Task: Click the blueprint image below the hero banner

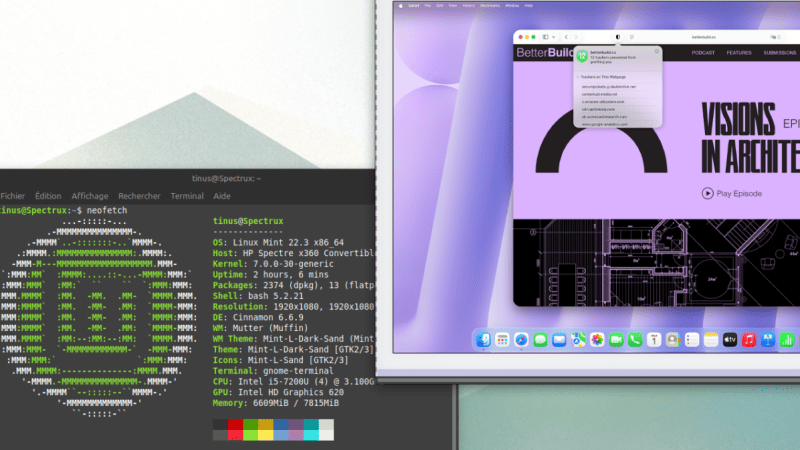Action: coord(656,262)
